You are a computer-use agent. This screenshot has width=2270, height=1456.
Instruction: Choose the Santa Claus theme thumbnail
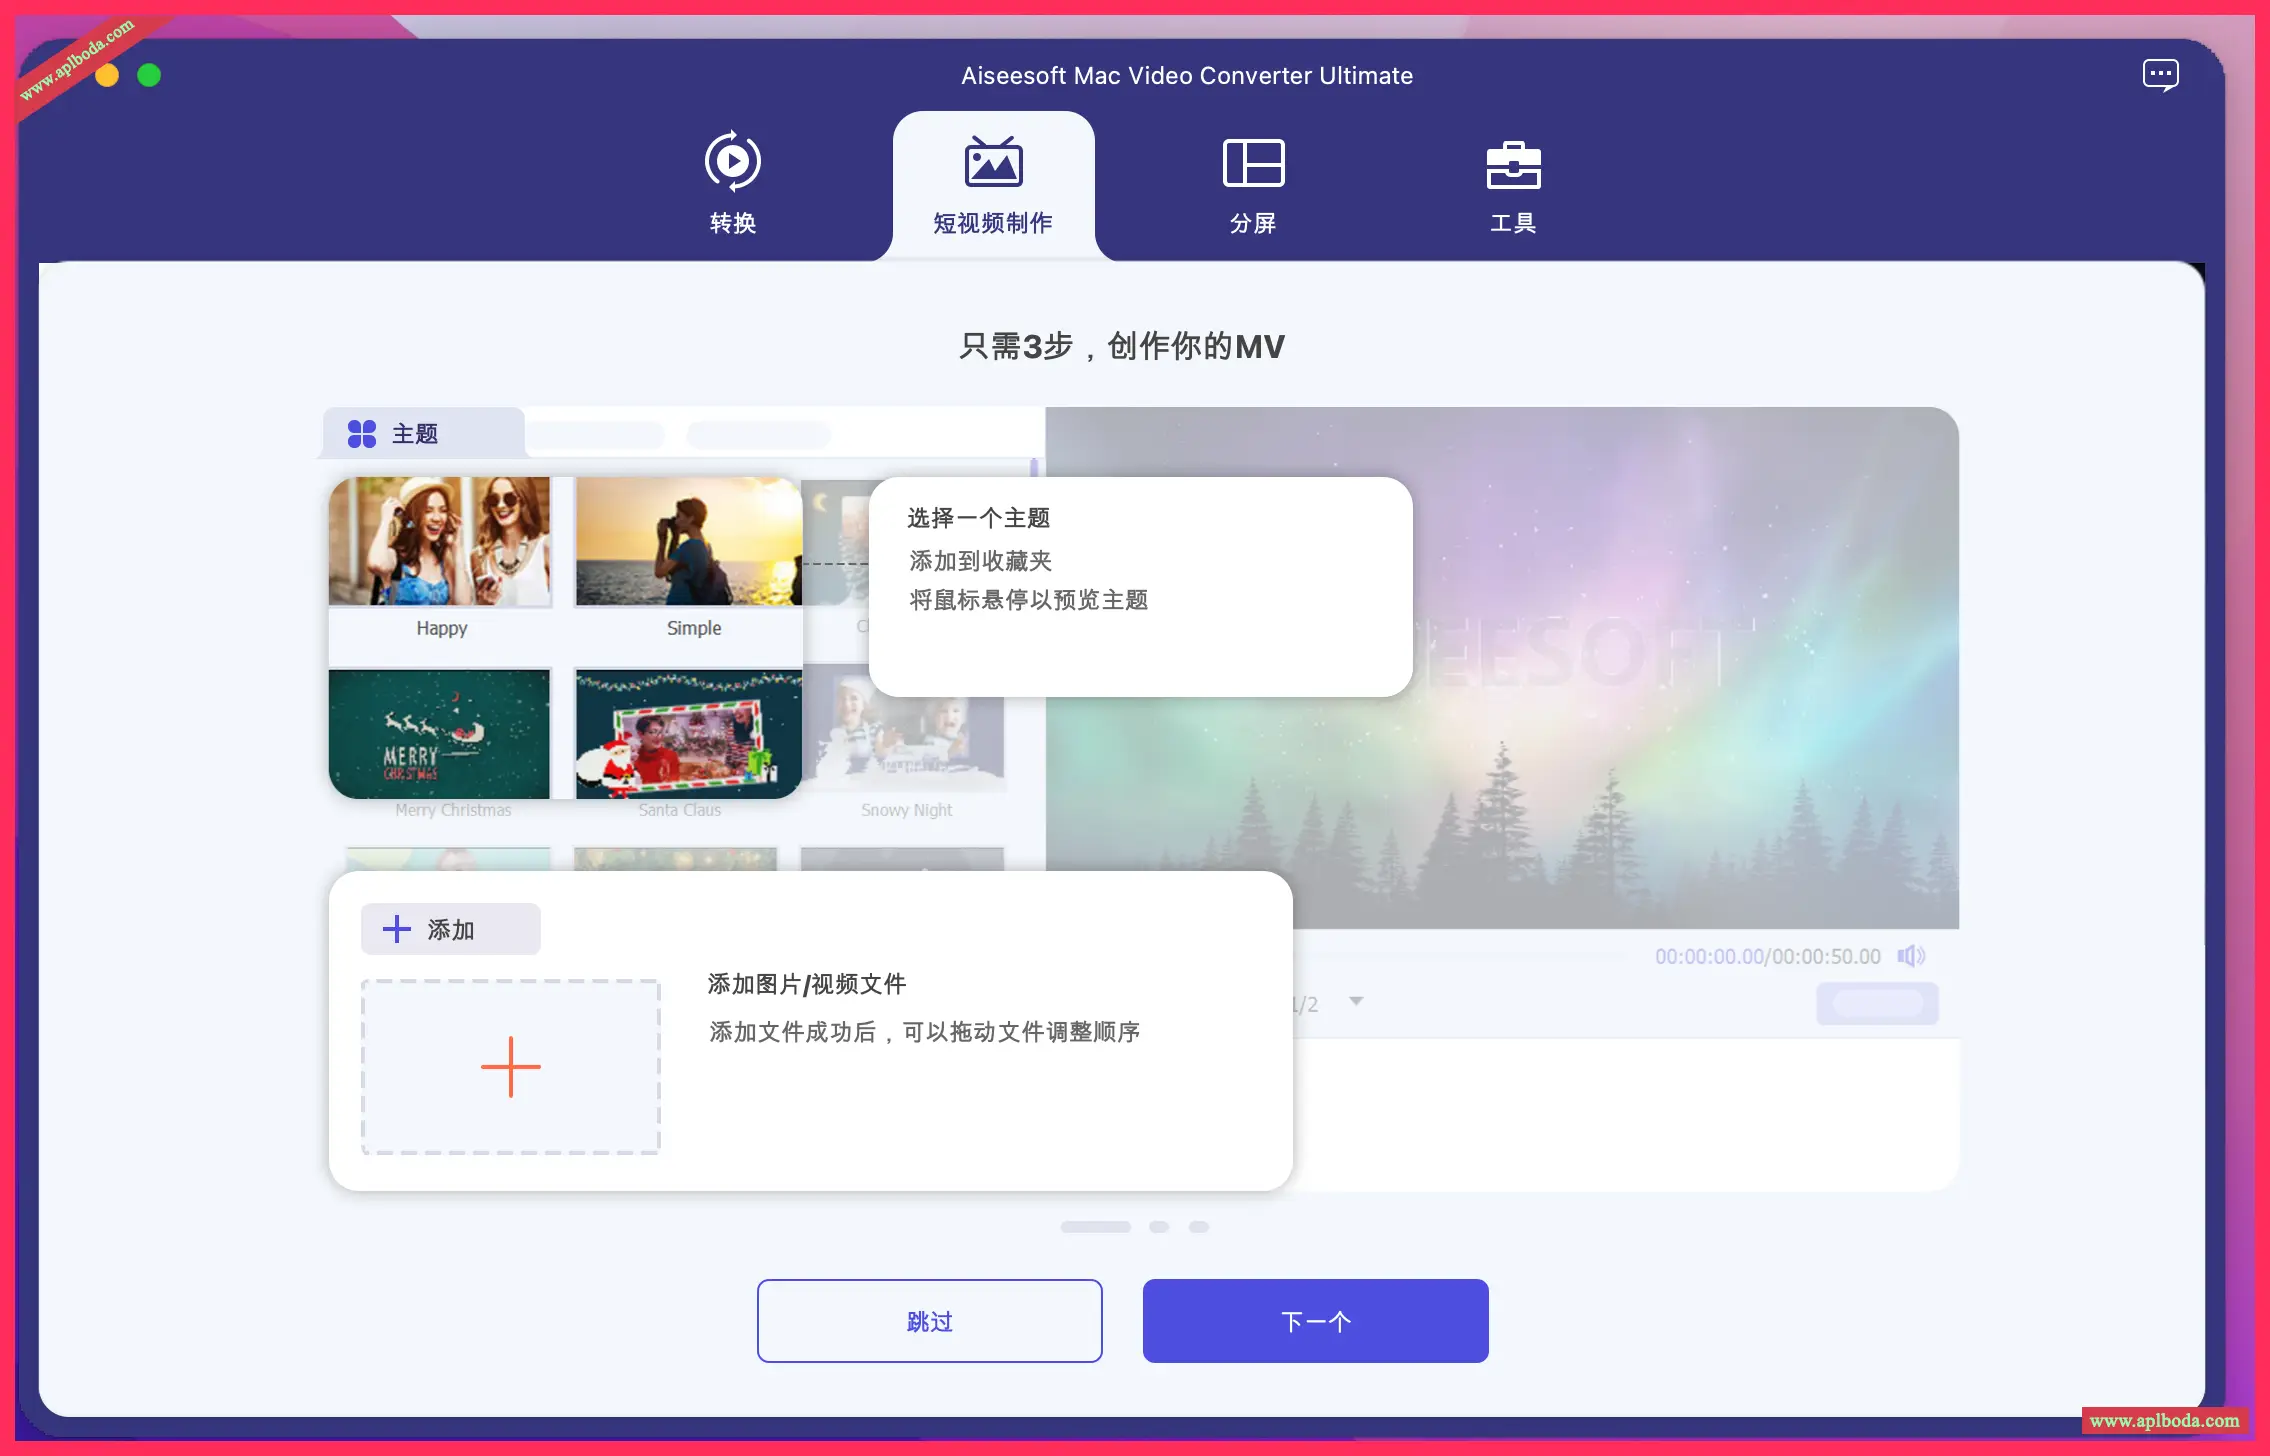[x=688, y=733]
